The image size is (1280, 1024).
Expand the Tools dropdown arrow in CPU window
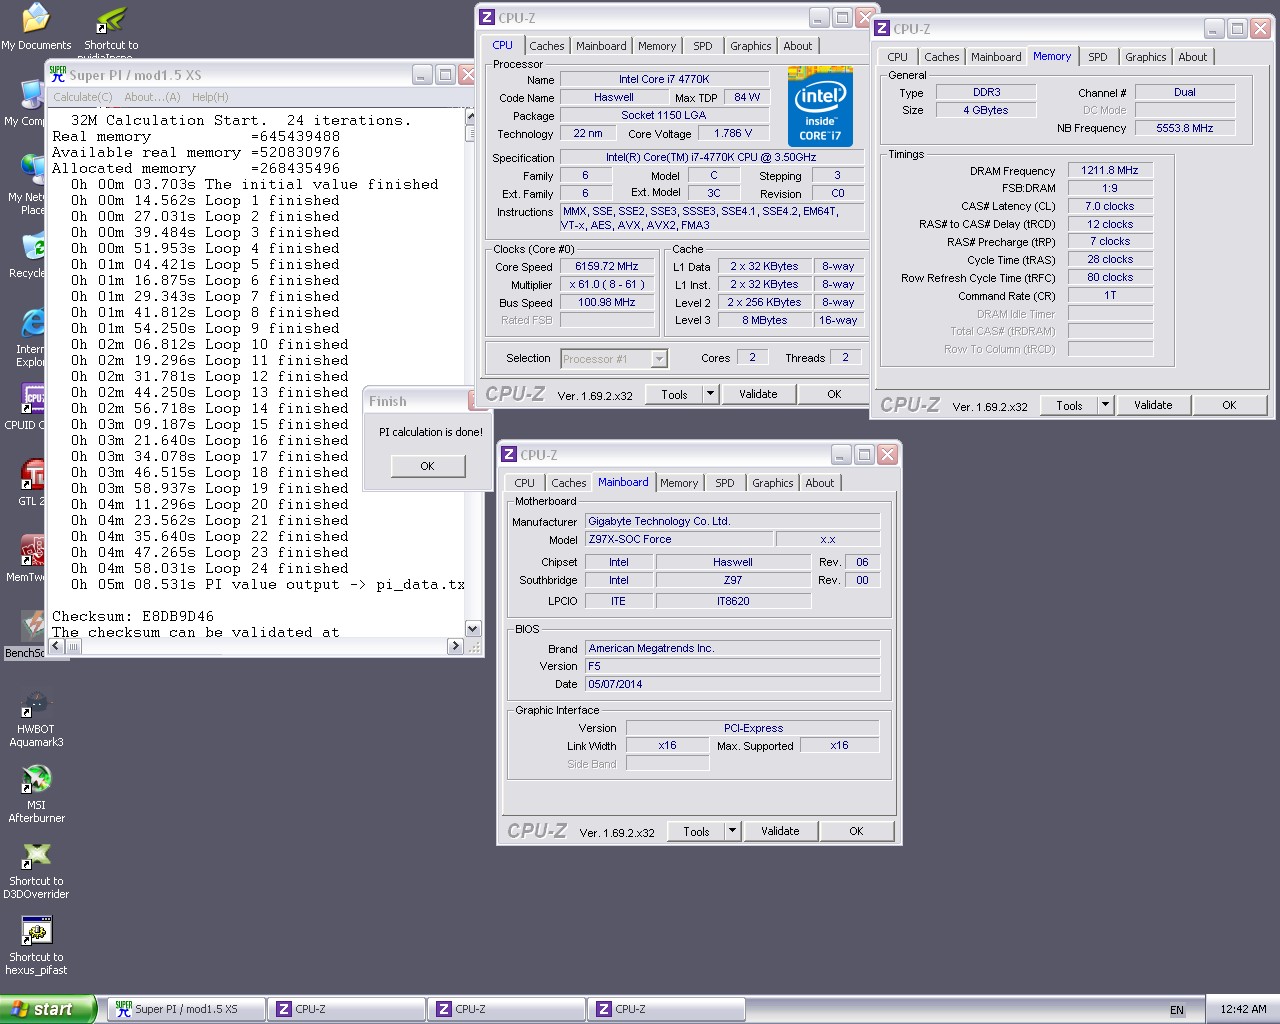coord(710,394)
